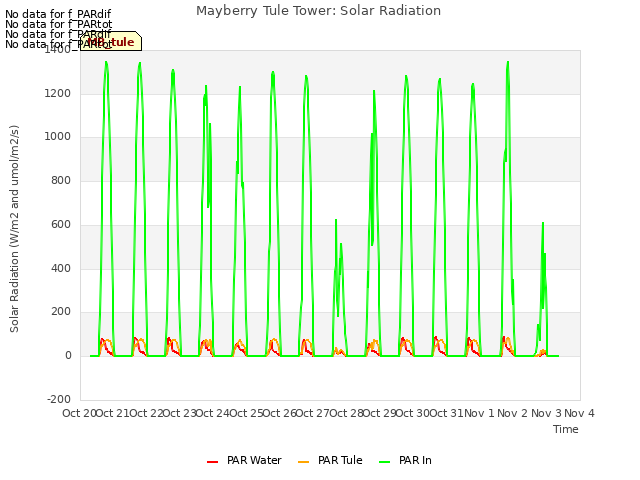Click the Time x-axis label
The width and height of the screenshot is (640, 480).
point(565,429)
